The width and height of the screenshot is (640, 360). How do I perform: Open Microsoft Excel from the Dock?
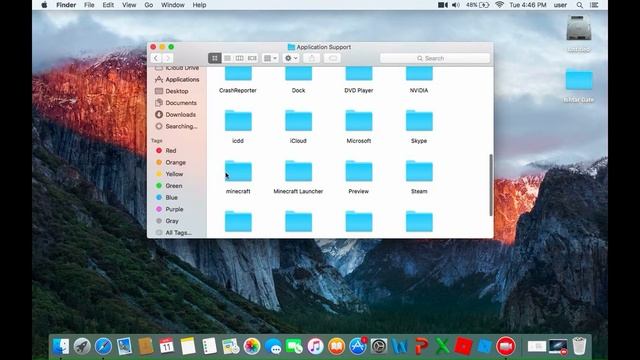(442, 346)
